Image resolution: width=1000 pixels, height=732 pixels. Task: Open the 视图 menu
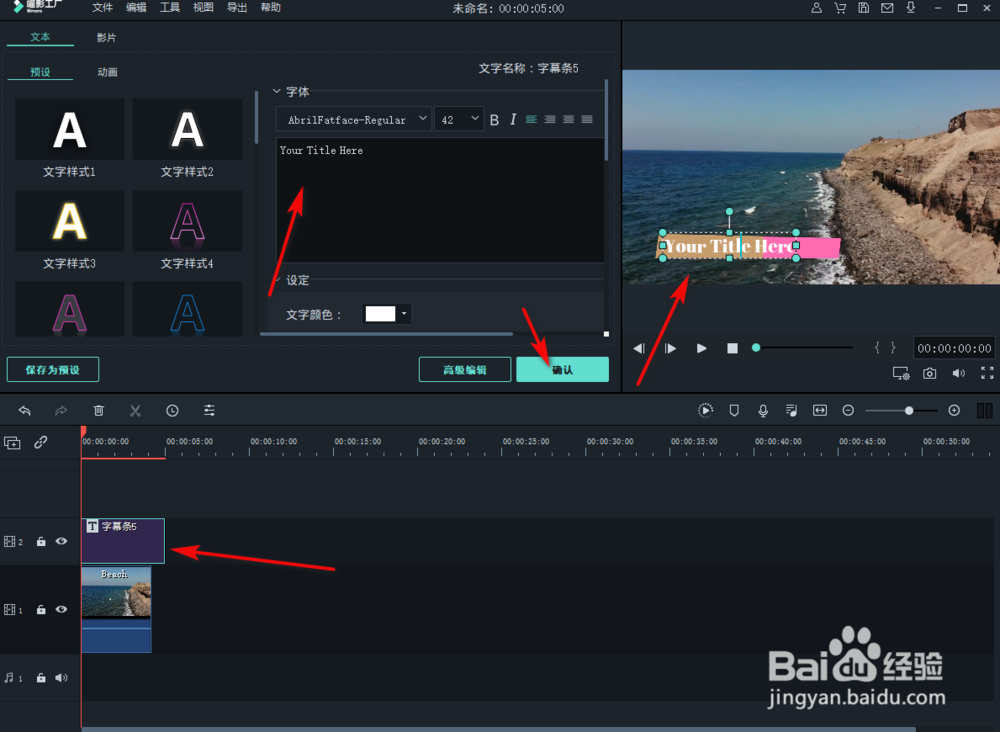tap(203, 8)
